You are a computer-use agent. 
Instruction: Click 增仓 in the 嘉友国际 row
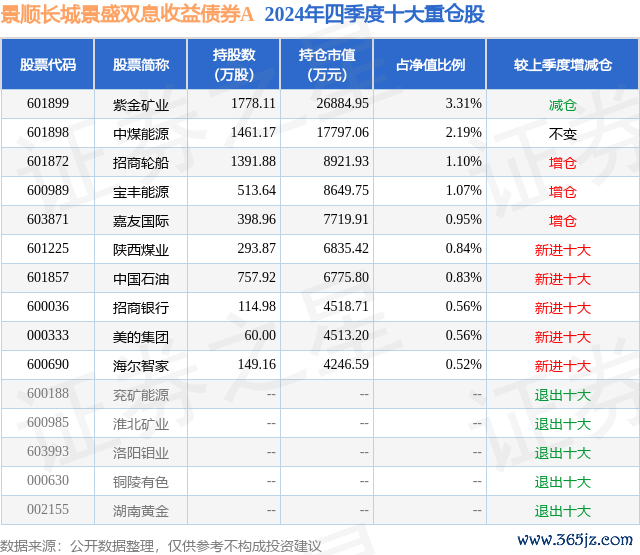click(562, 221)
